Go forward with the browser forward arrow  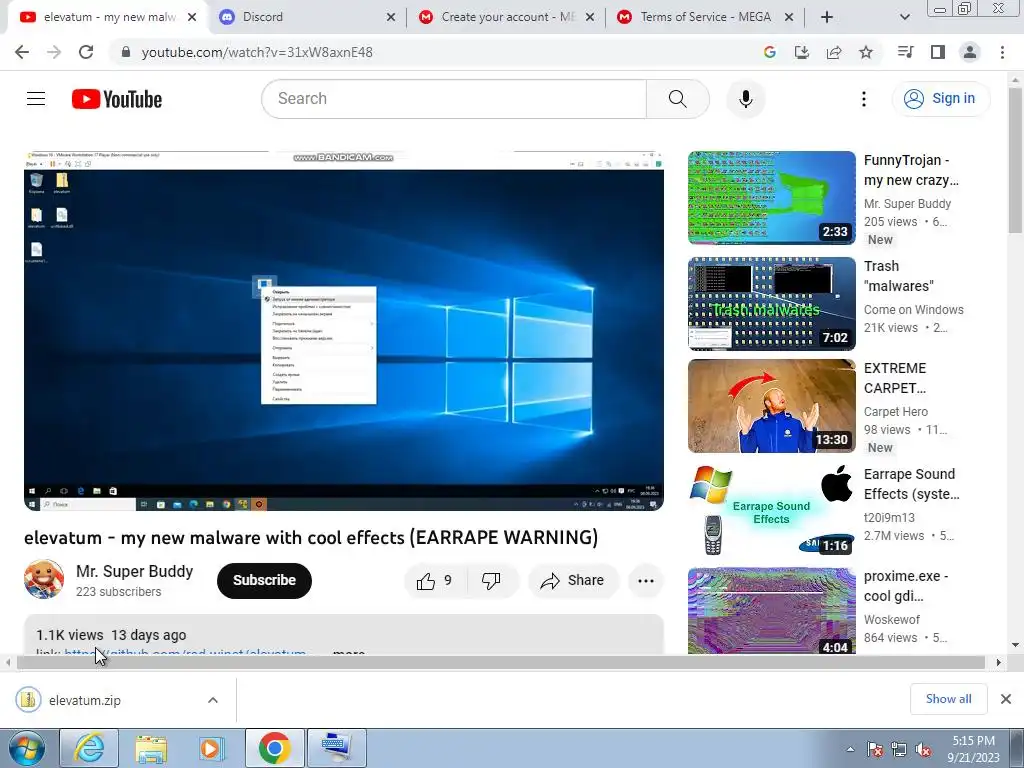click(54, 52)
